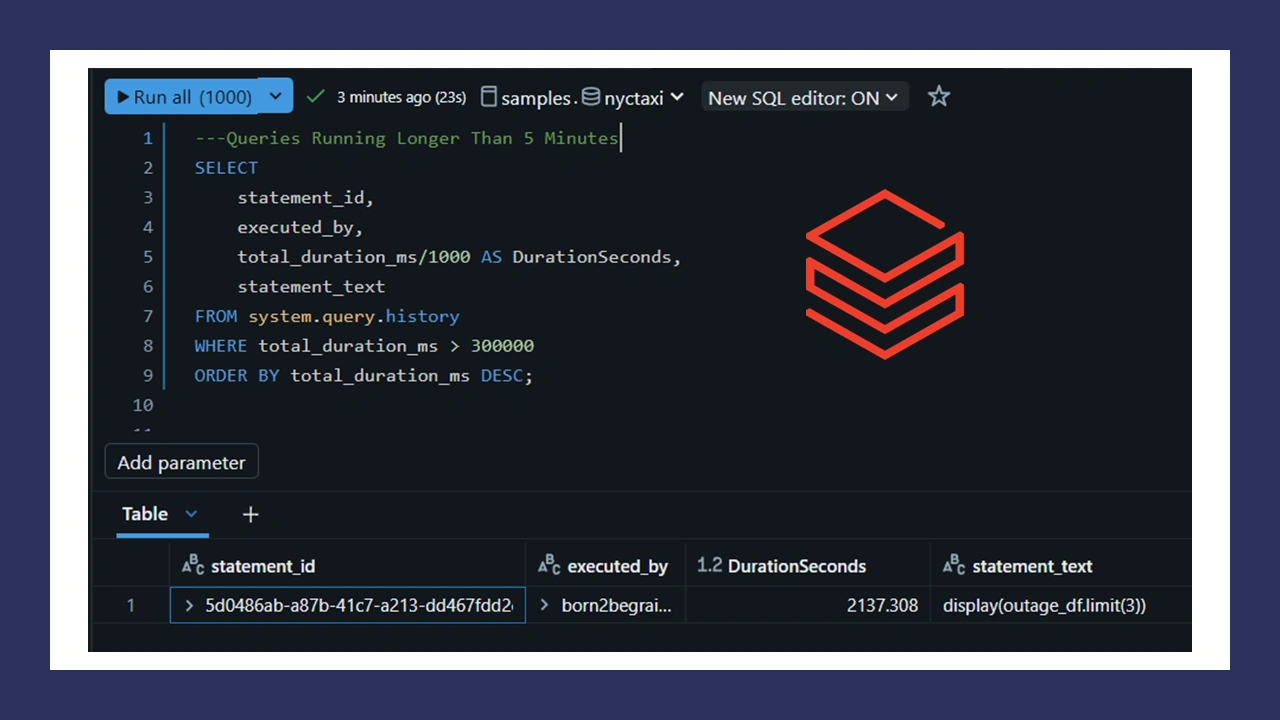This screenshot has height=720, width=1280.
Task: Click the FROM system.query.history line
Action: pos(327,316)
